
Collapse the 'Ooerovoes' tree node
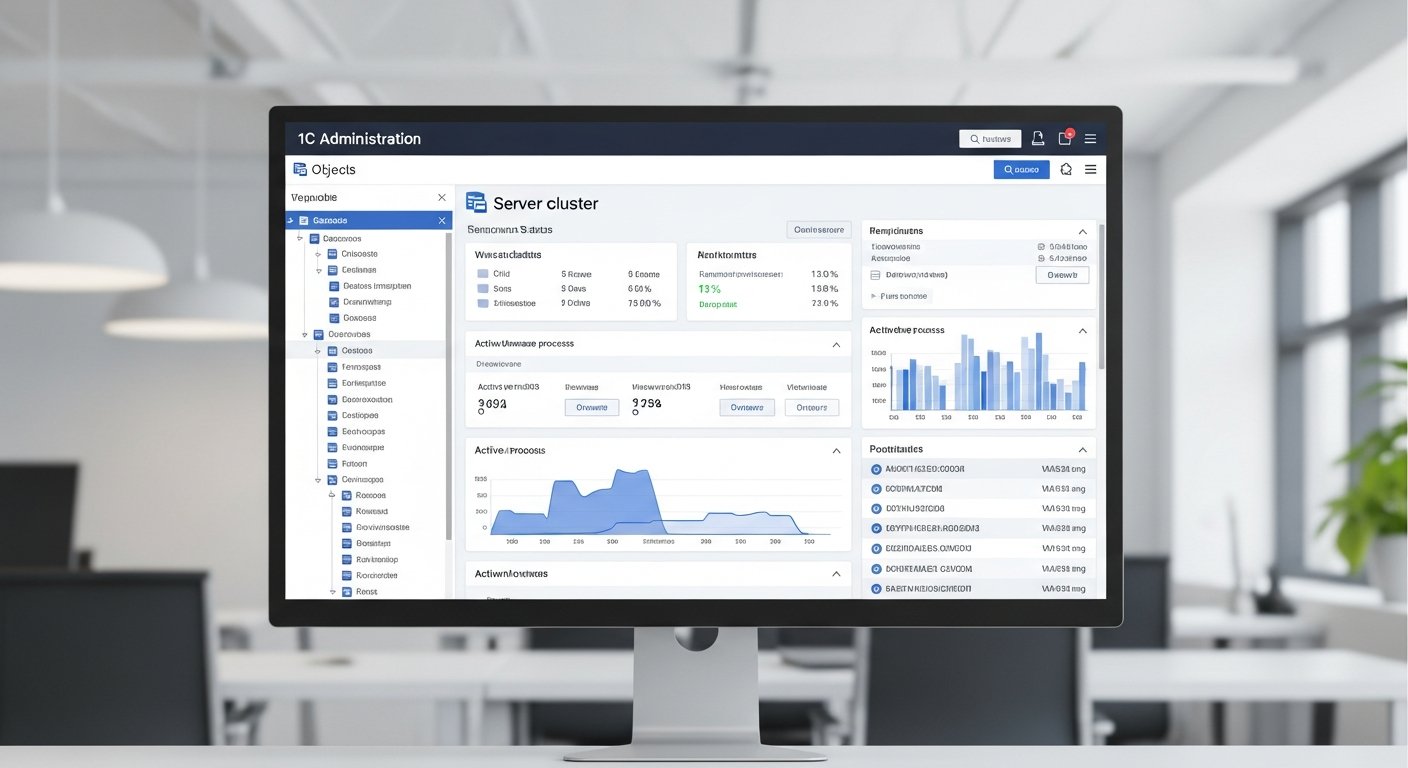coord(304,334)
